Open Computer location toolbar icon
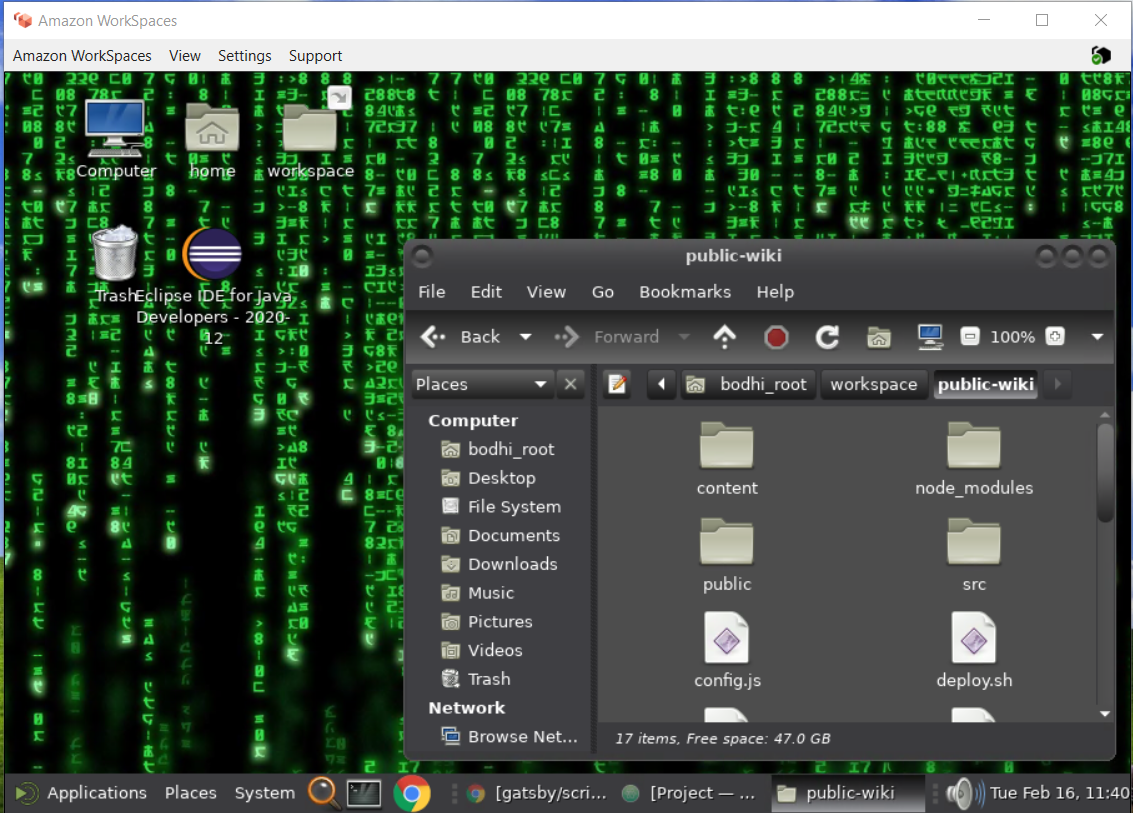The width and height of the screenshot is (1133, 813). [930, 337]
